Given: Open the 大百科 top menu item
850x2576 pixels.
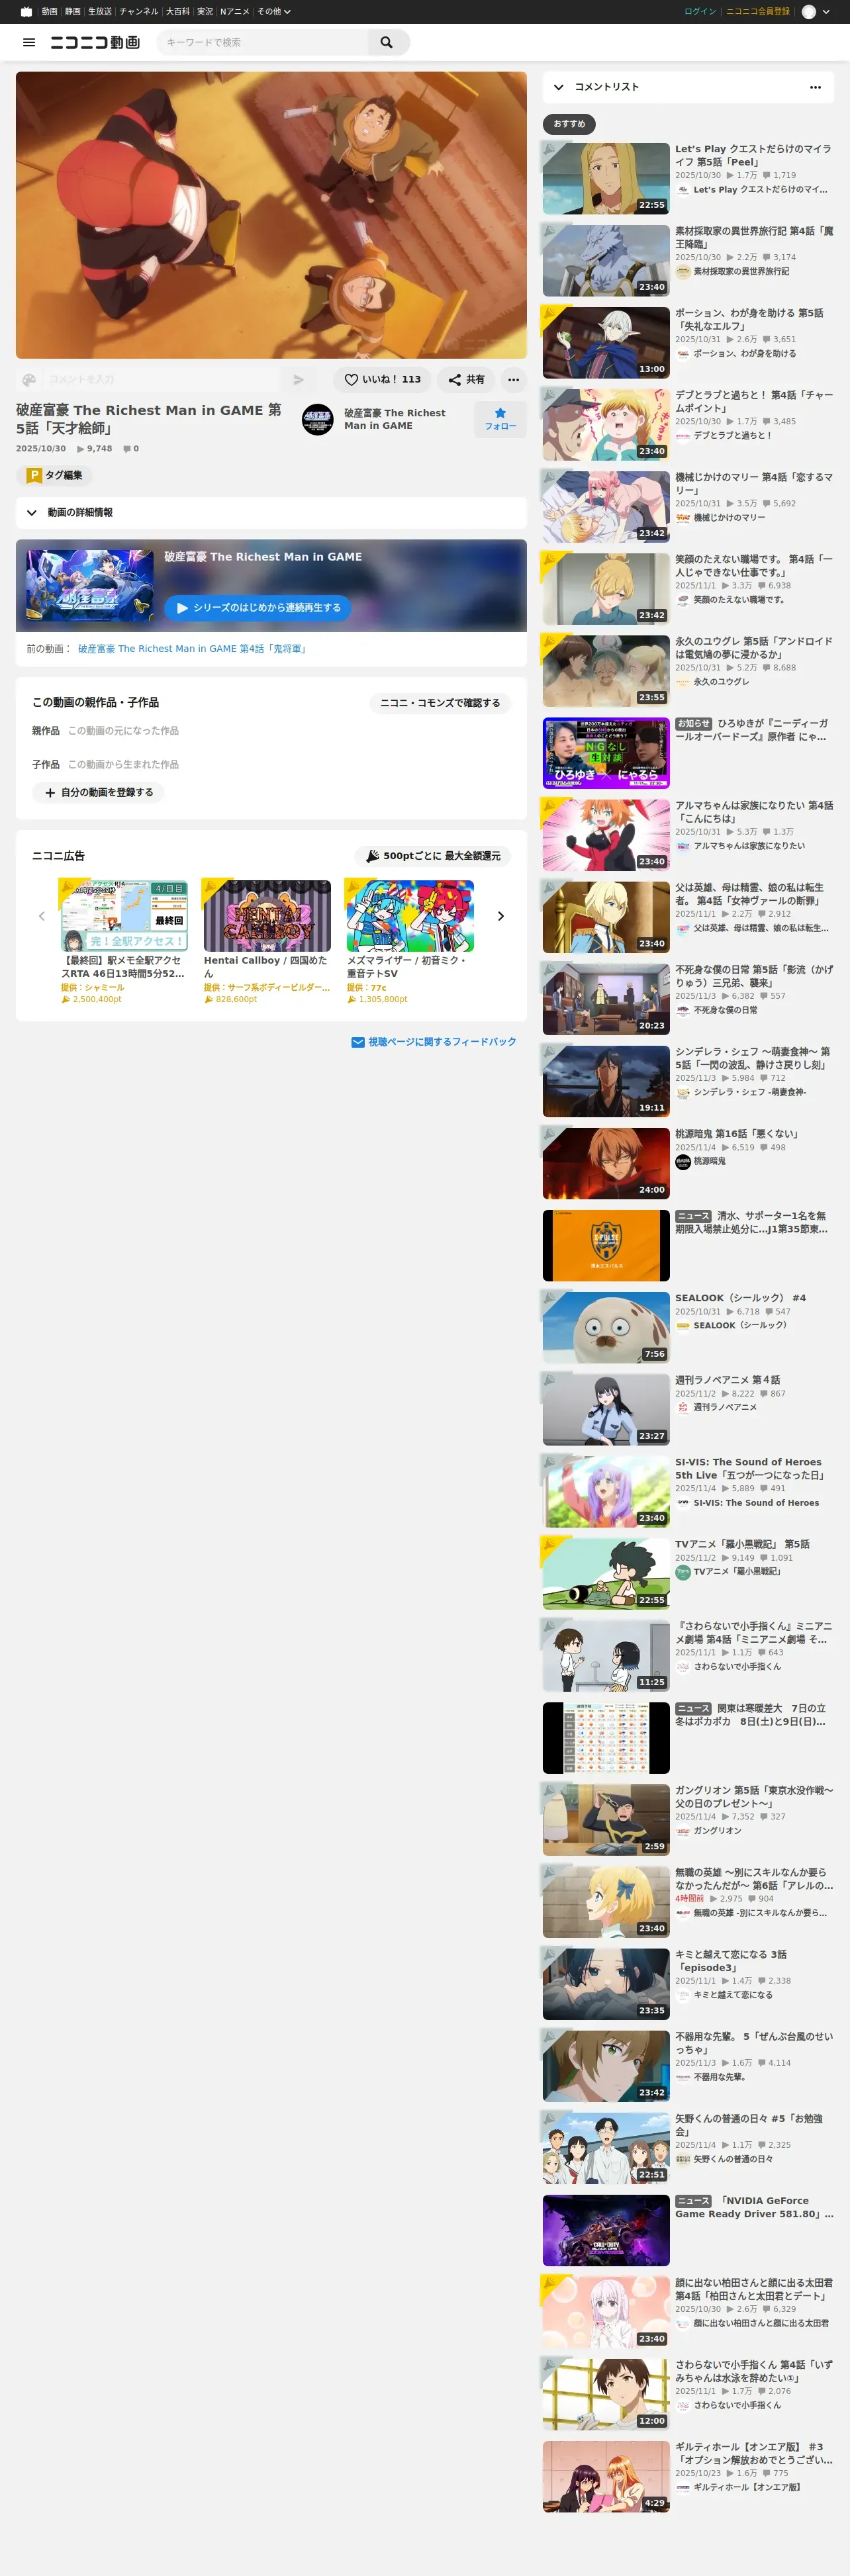Looking at the screenshot, I should tap(178, 12).
